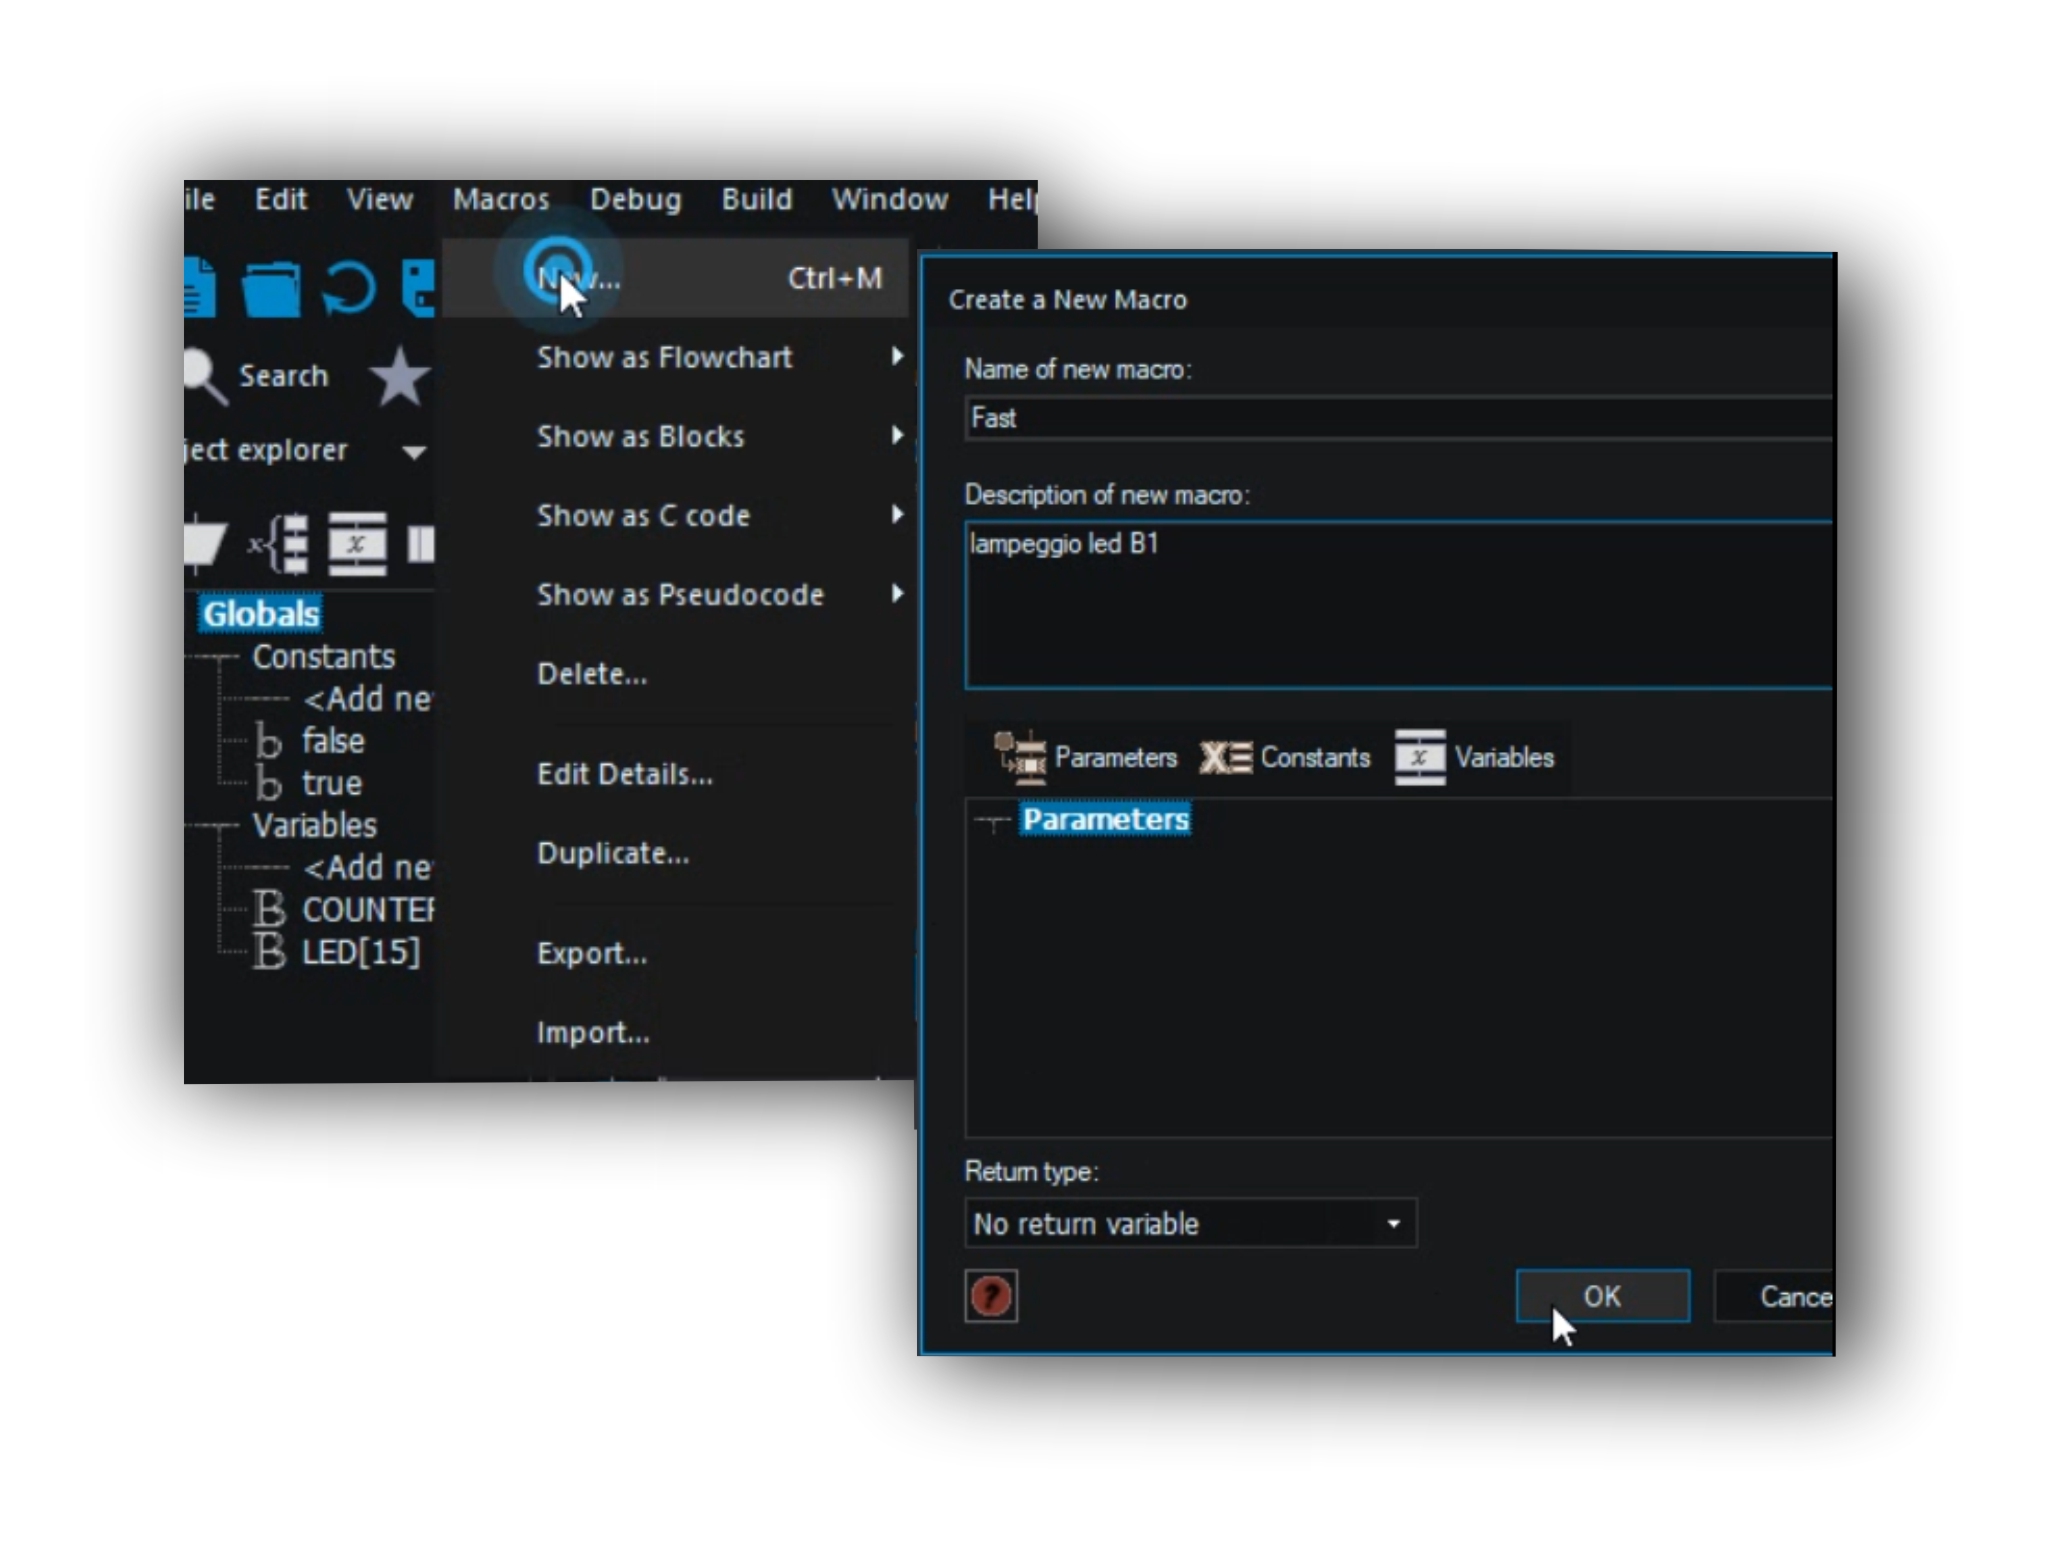The image size is (2047, 1557).
Task: Select the COUNTER variable
Action: [368, 910]
